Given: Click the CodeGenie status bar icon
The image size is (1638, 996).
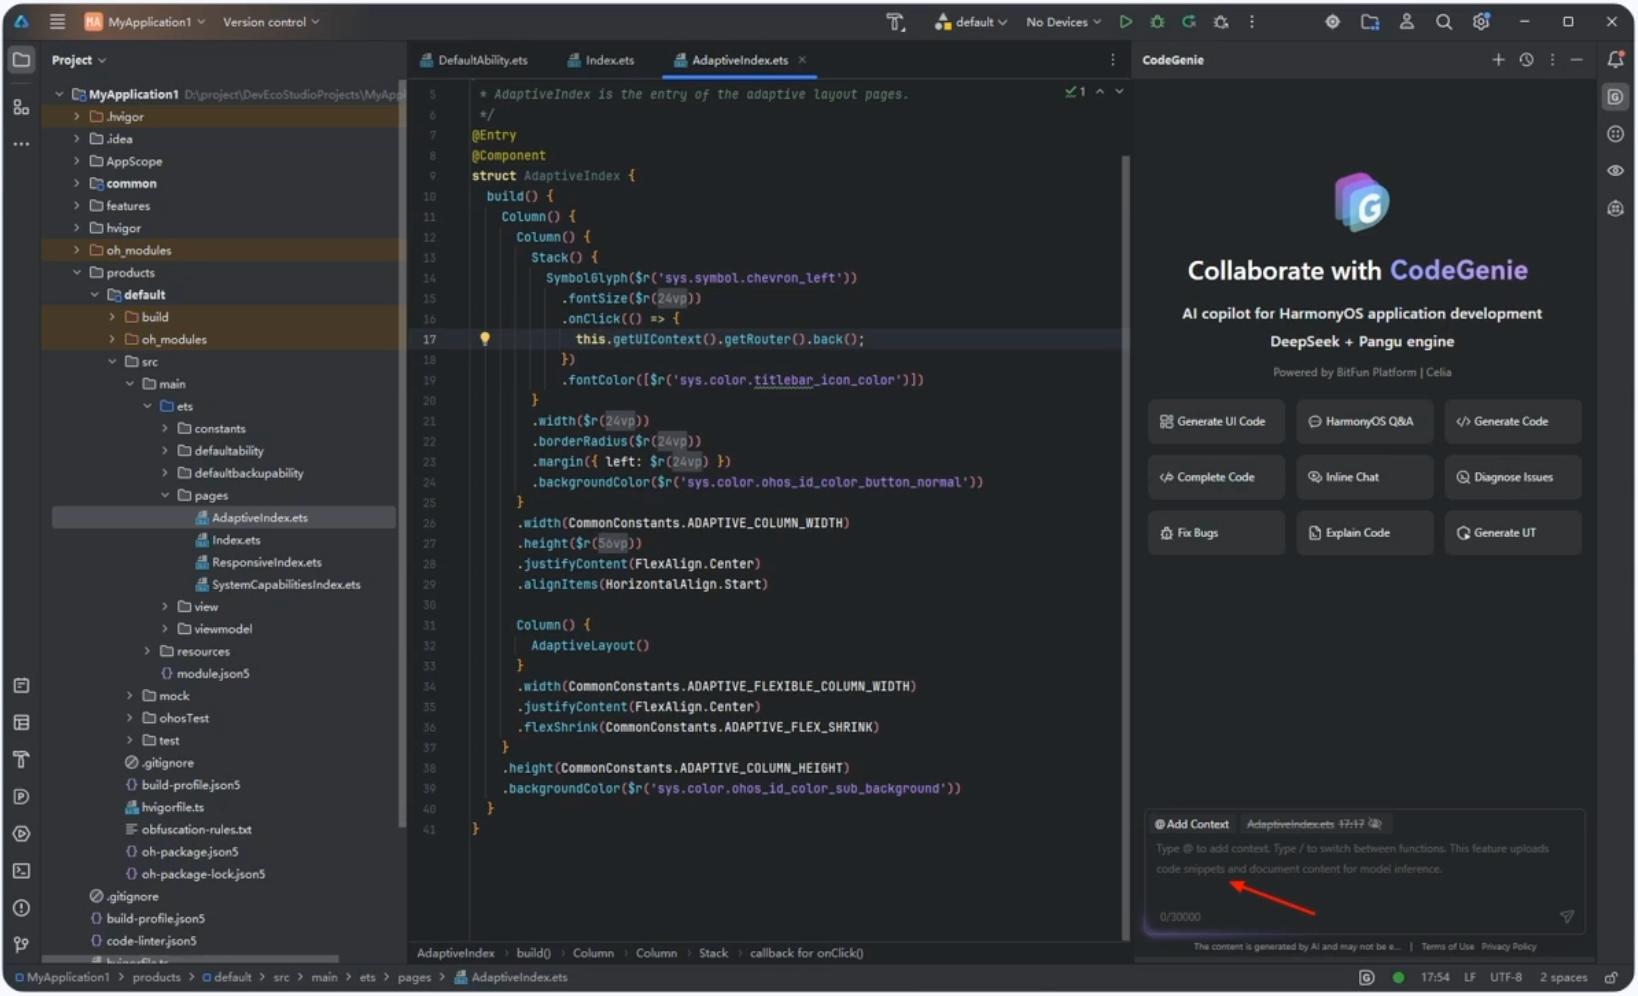Looking at the screenshot, I should (x=1366, y=977).
